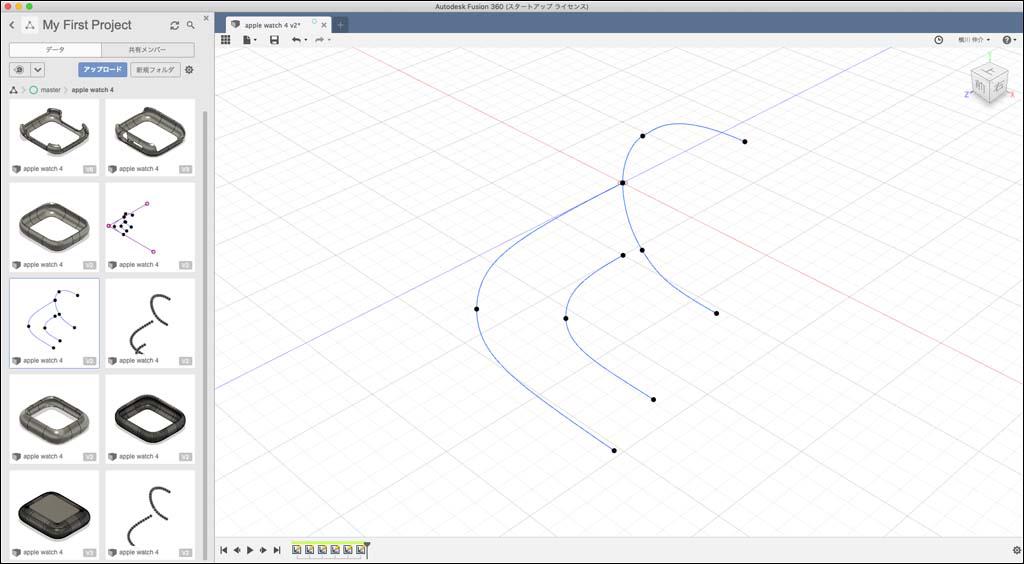Click the 新規フォルダ button
Image resolution: width=1024 pixels, height=564 pixels.
(155, 70)
